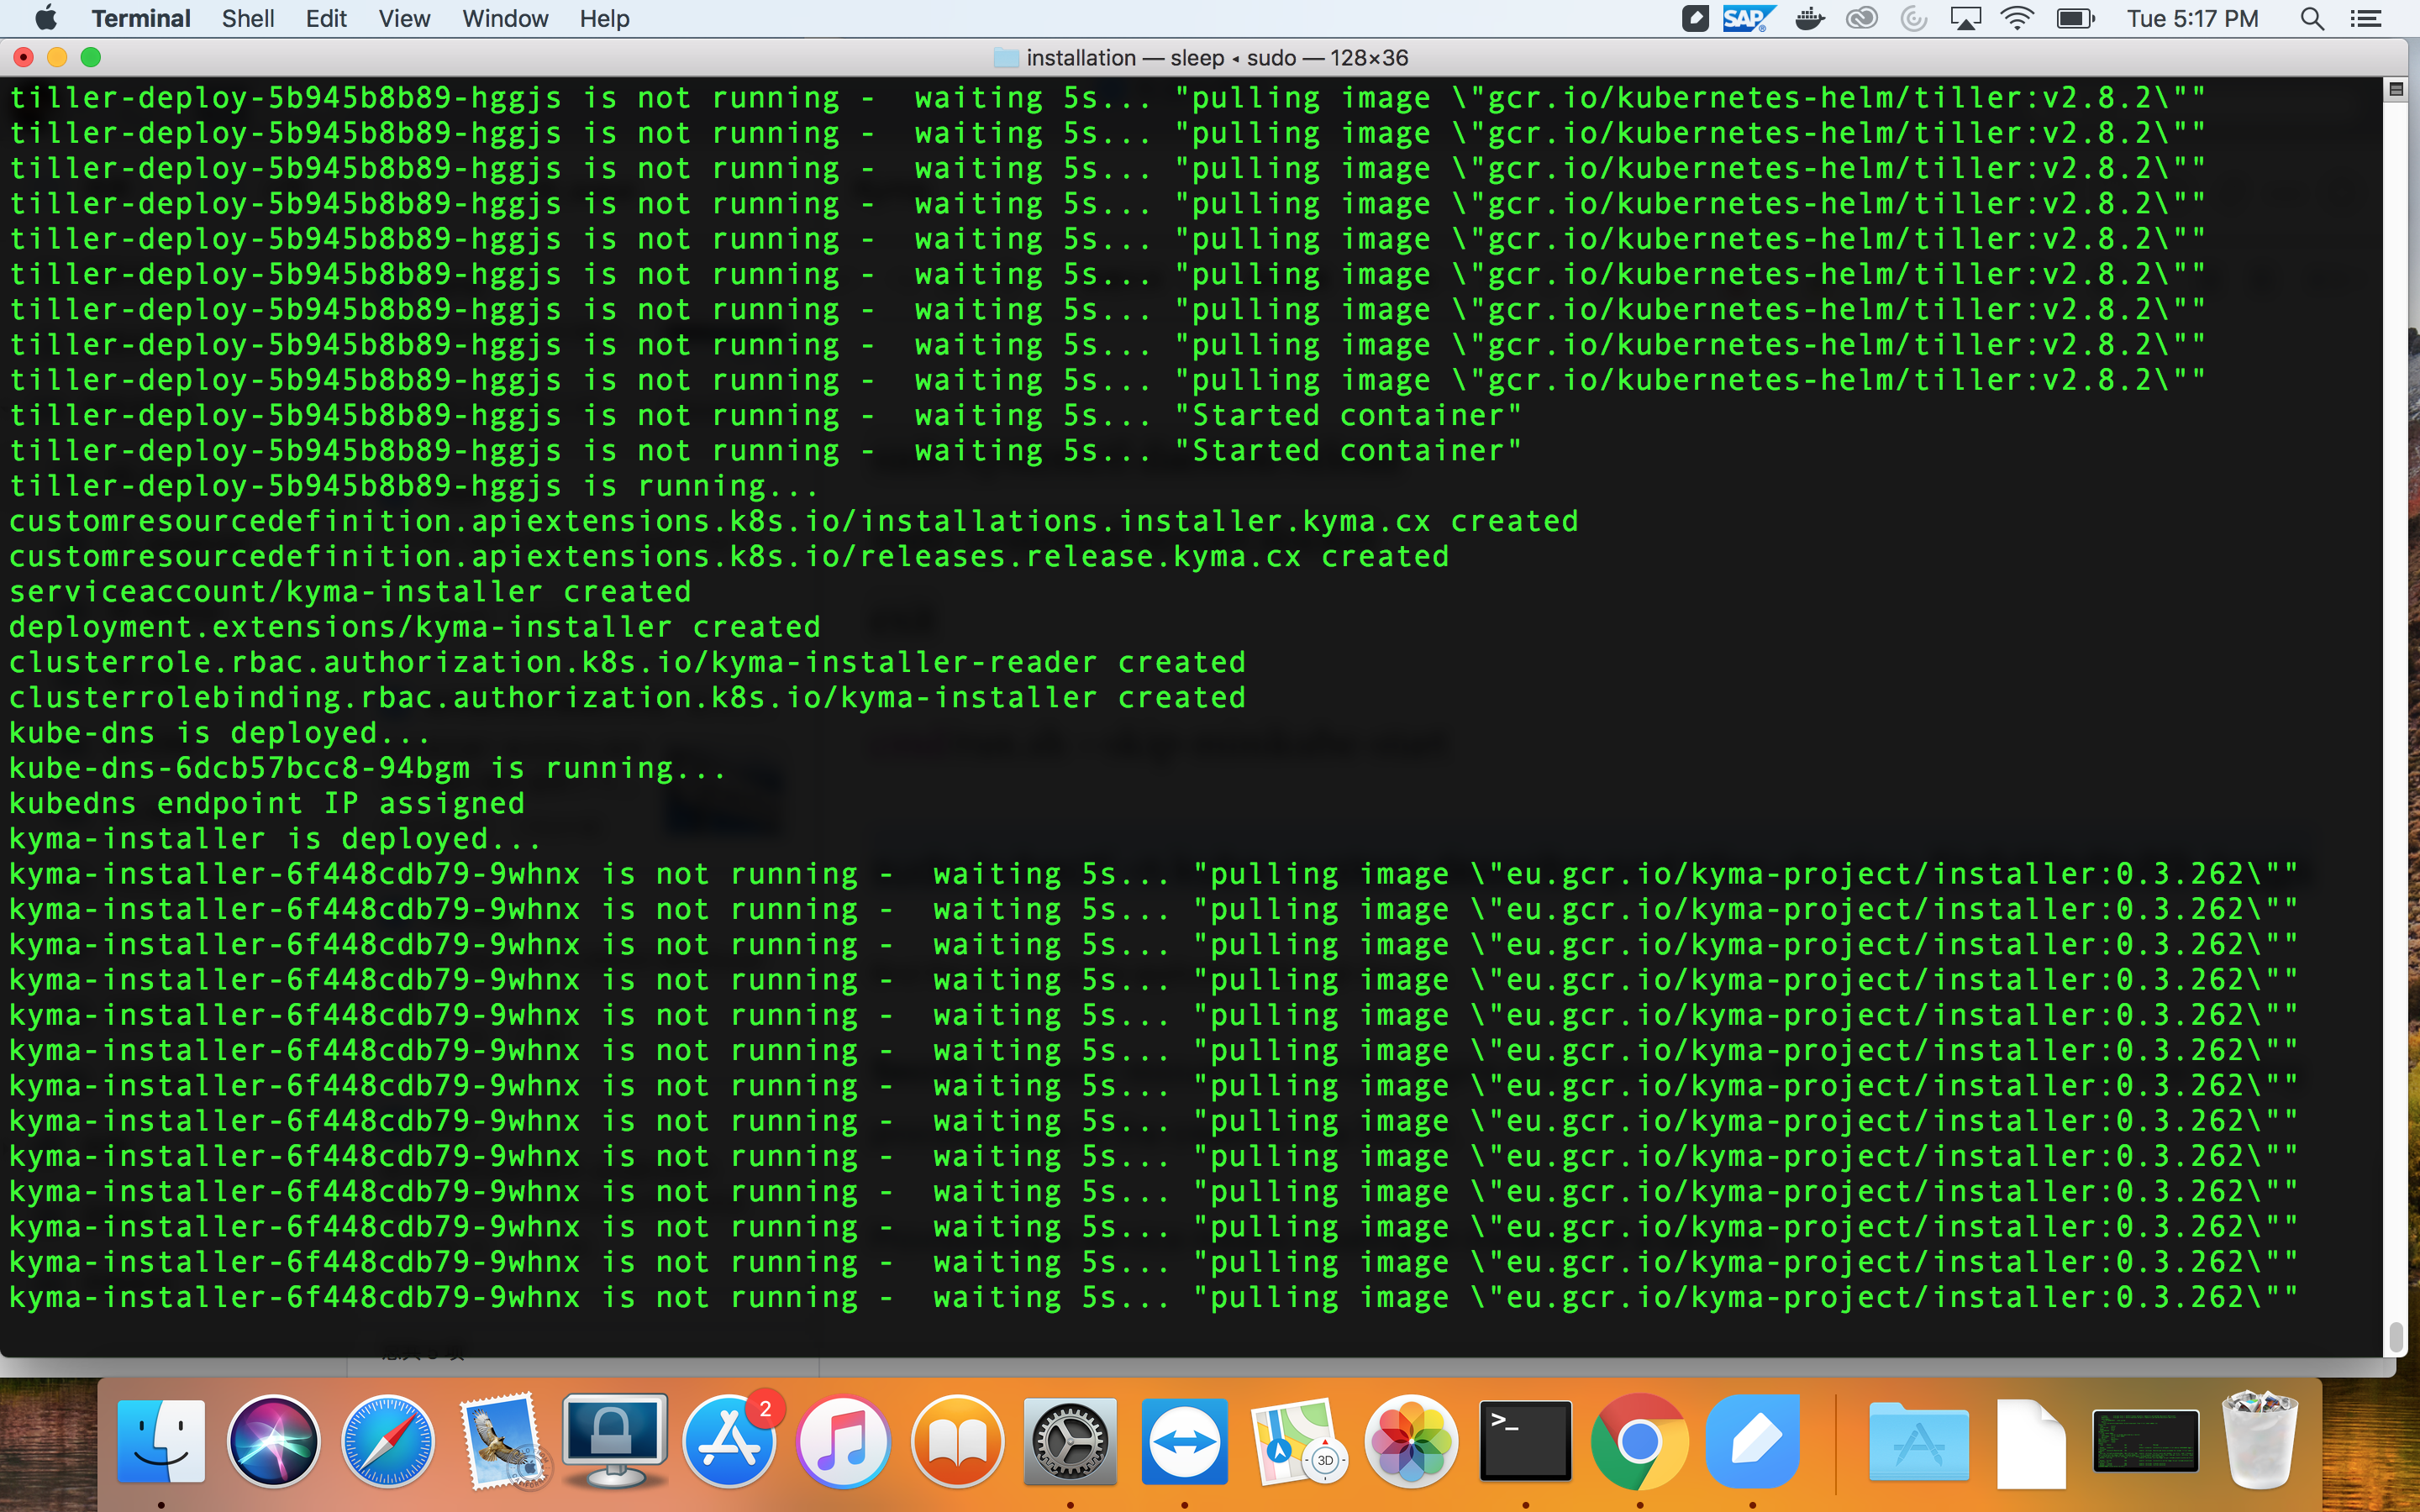Open the Window menu

(504, 18)
